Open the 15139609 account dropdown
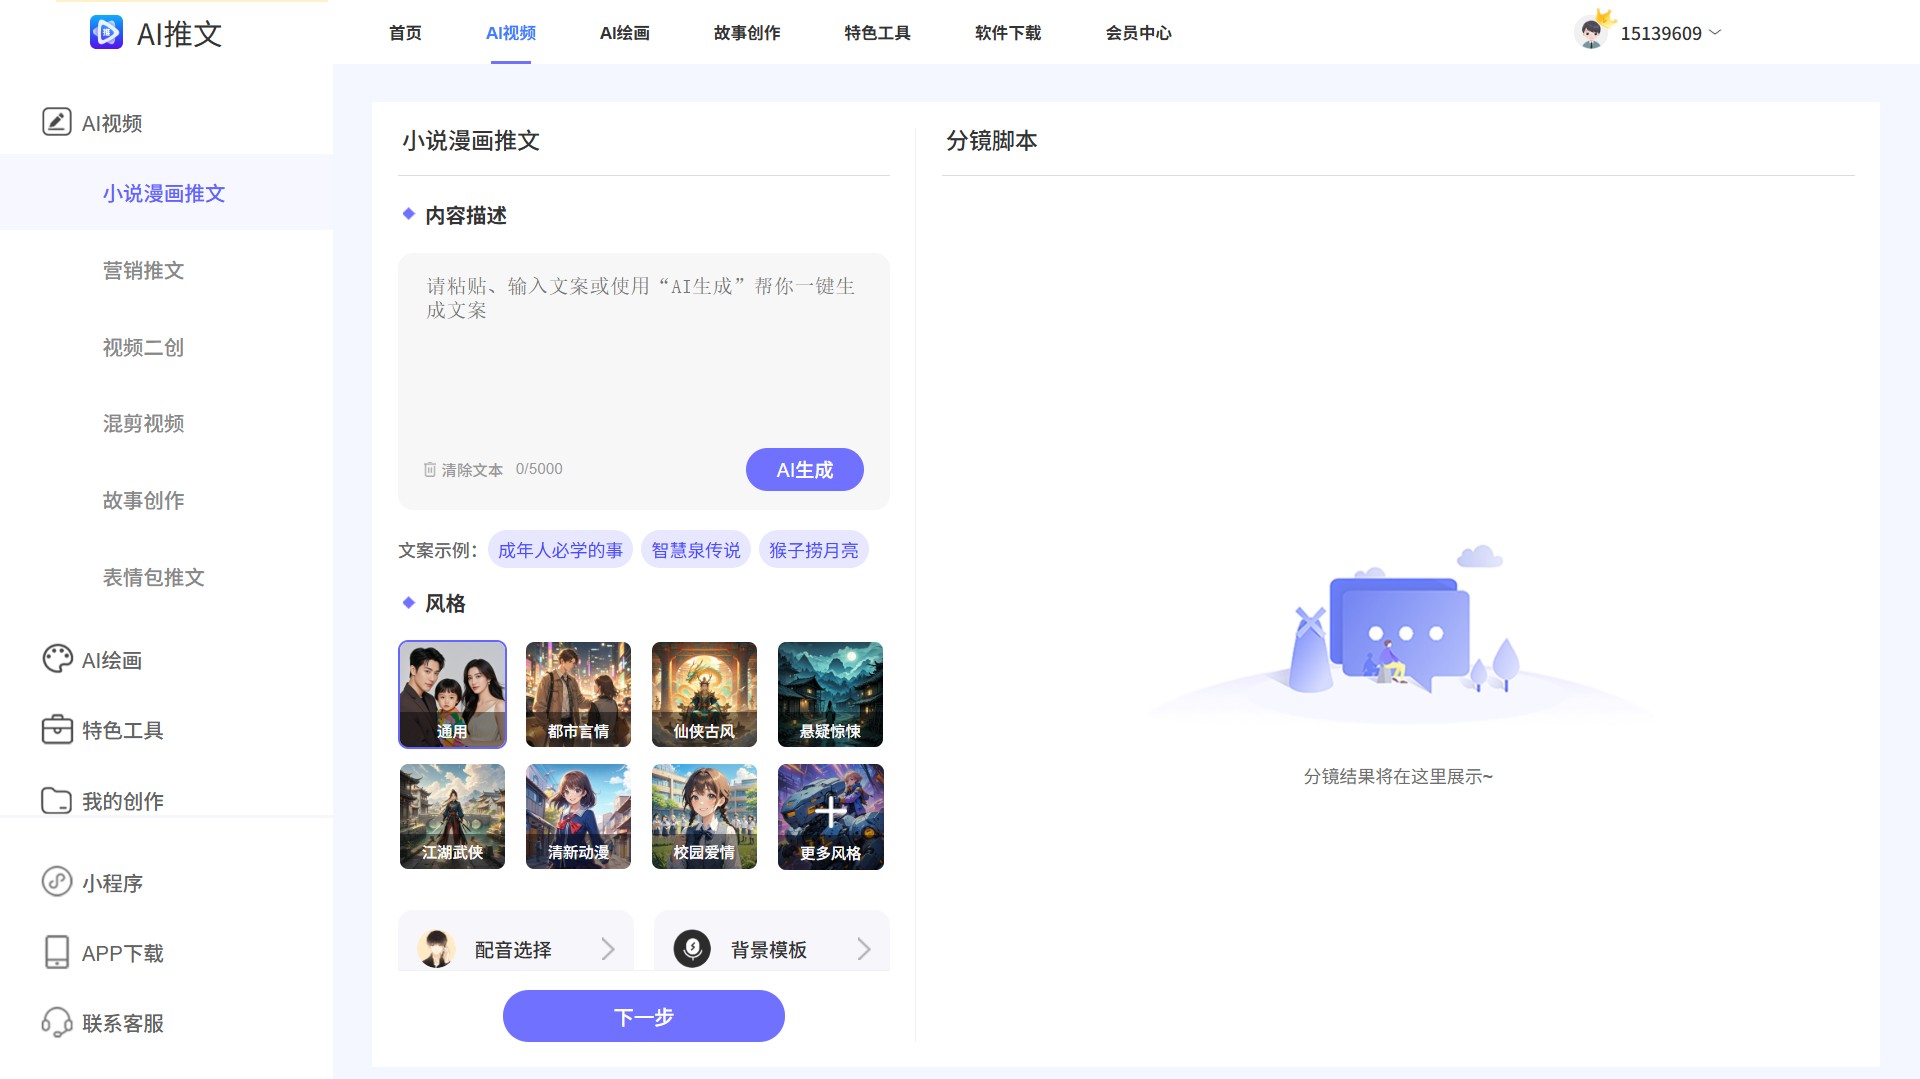Screen dimensions: 1920x1079 click(1671, 33)
